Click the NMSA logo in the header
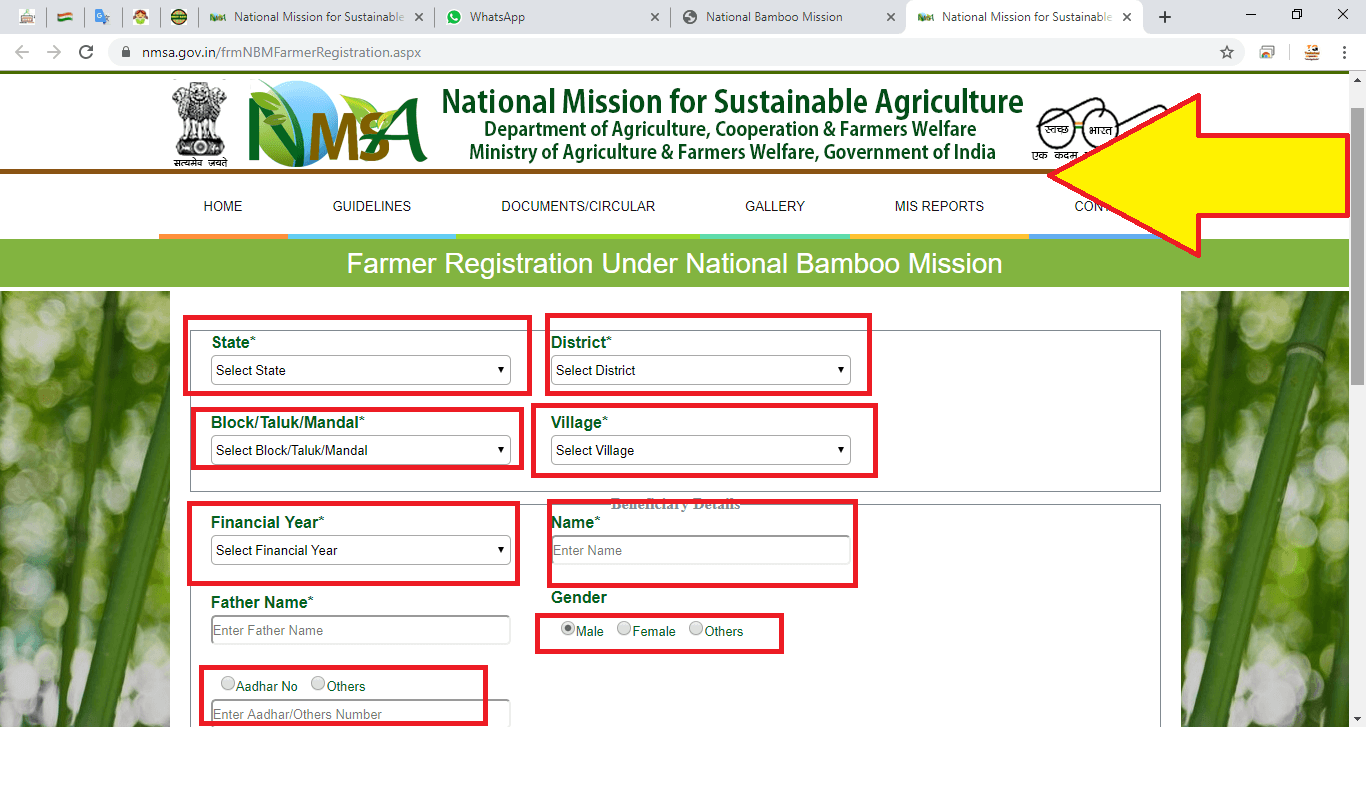 [338, 124]
